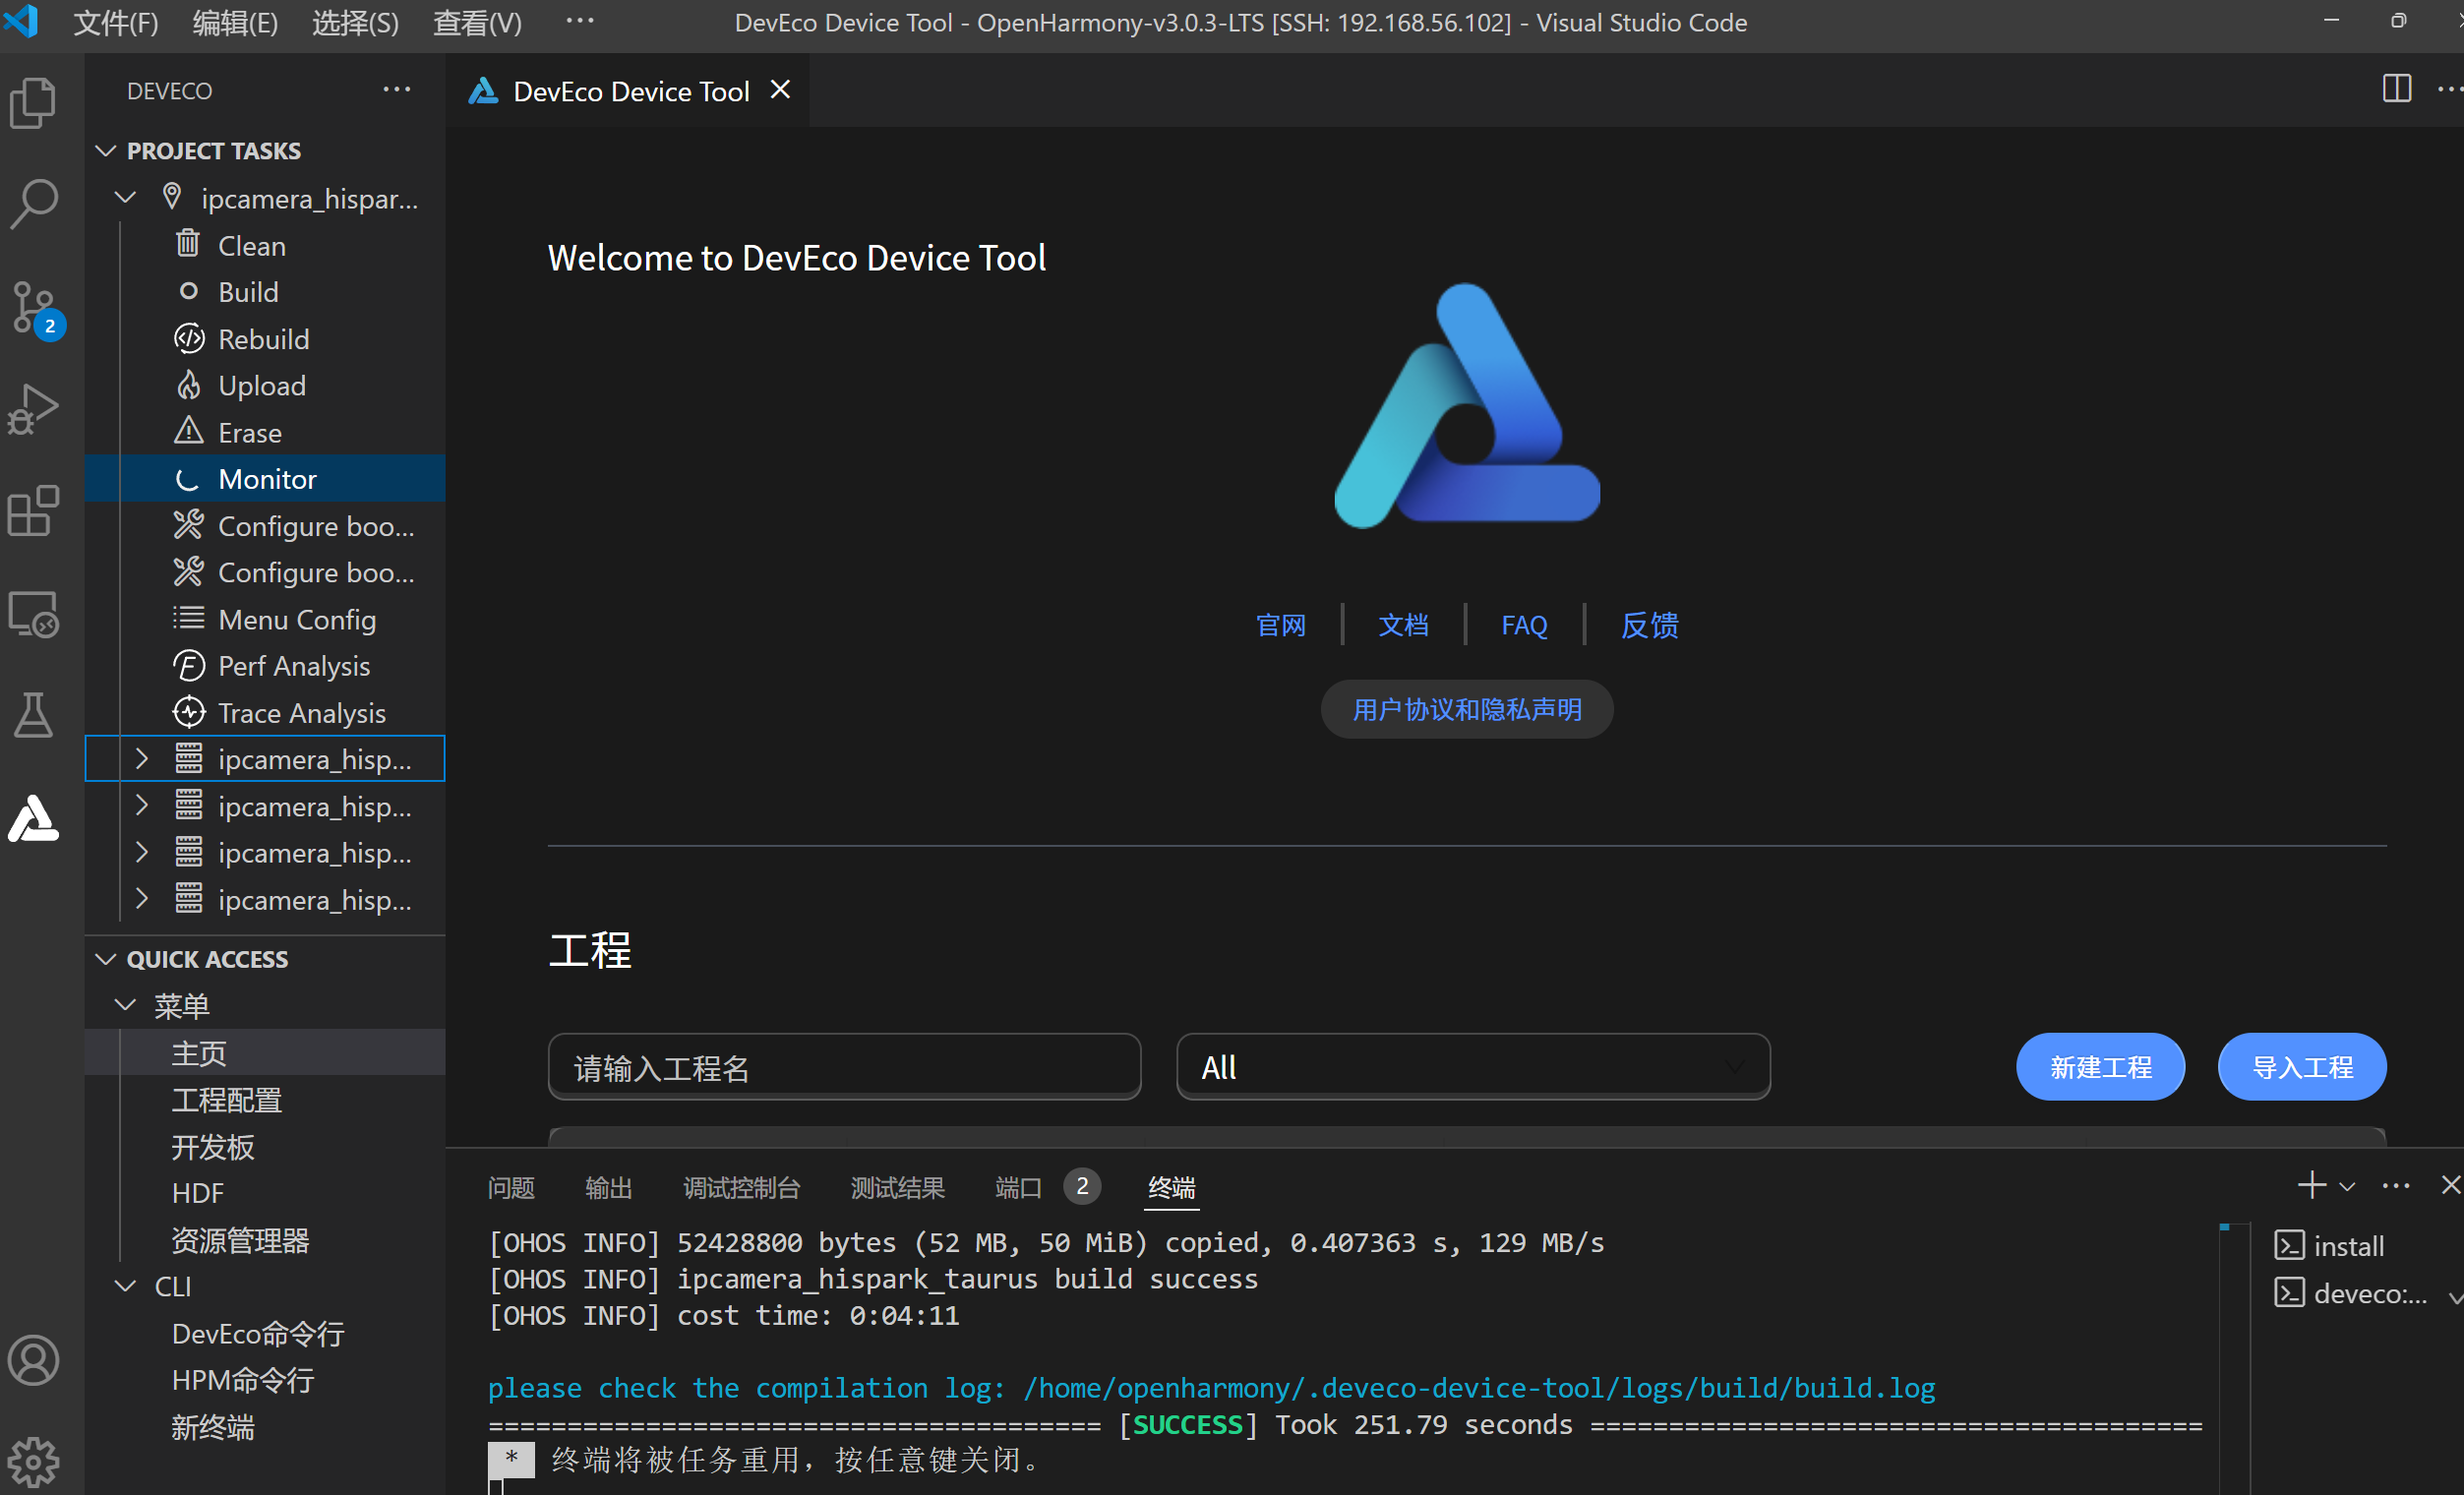Image resolution: width=2464 pixels, height=1495 pixels.
Task: Open terminal launch profile dropdown arrow
Action: (x=2347, y=1187)
